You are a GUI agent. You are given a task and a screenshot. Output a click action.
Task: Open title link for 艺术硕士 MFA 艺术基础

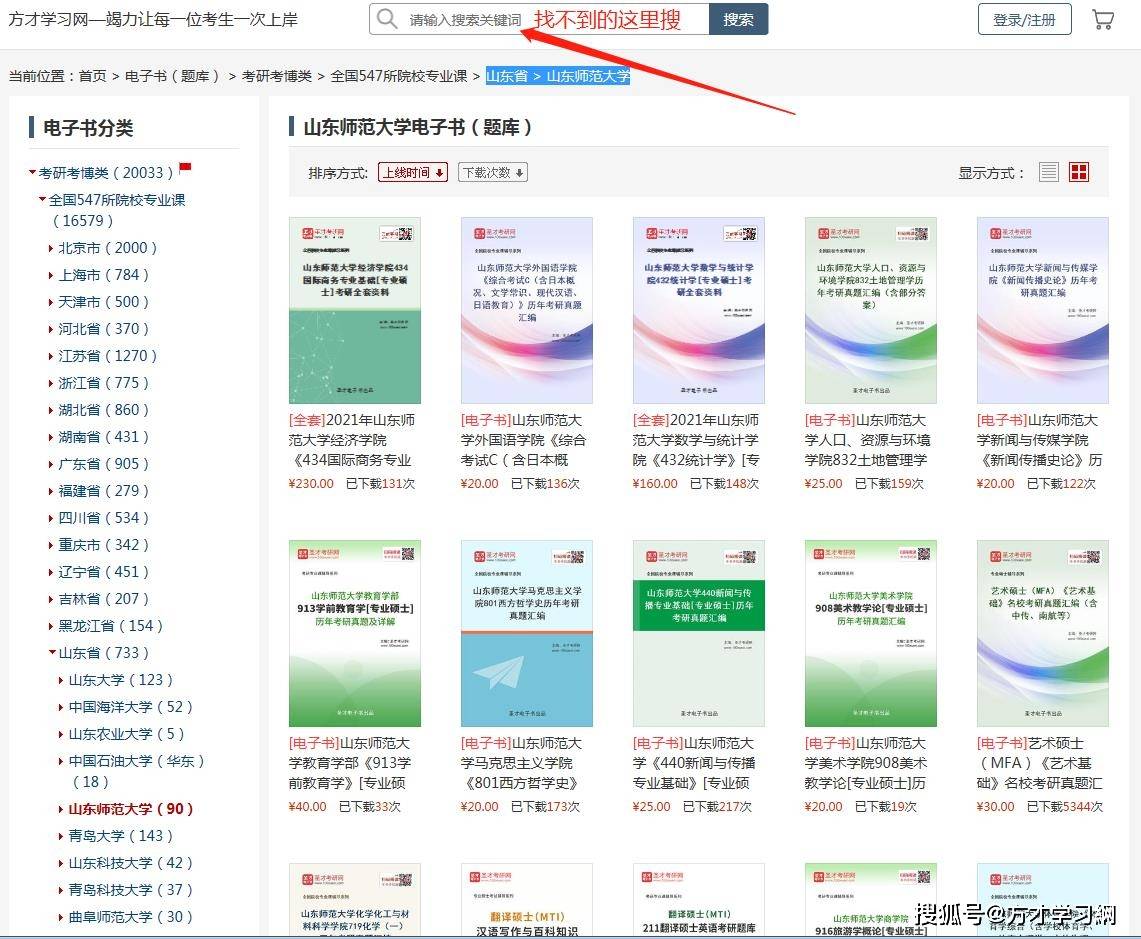tap(1040, 763)
